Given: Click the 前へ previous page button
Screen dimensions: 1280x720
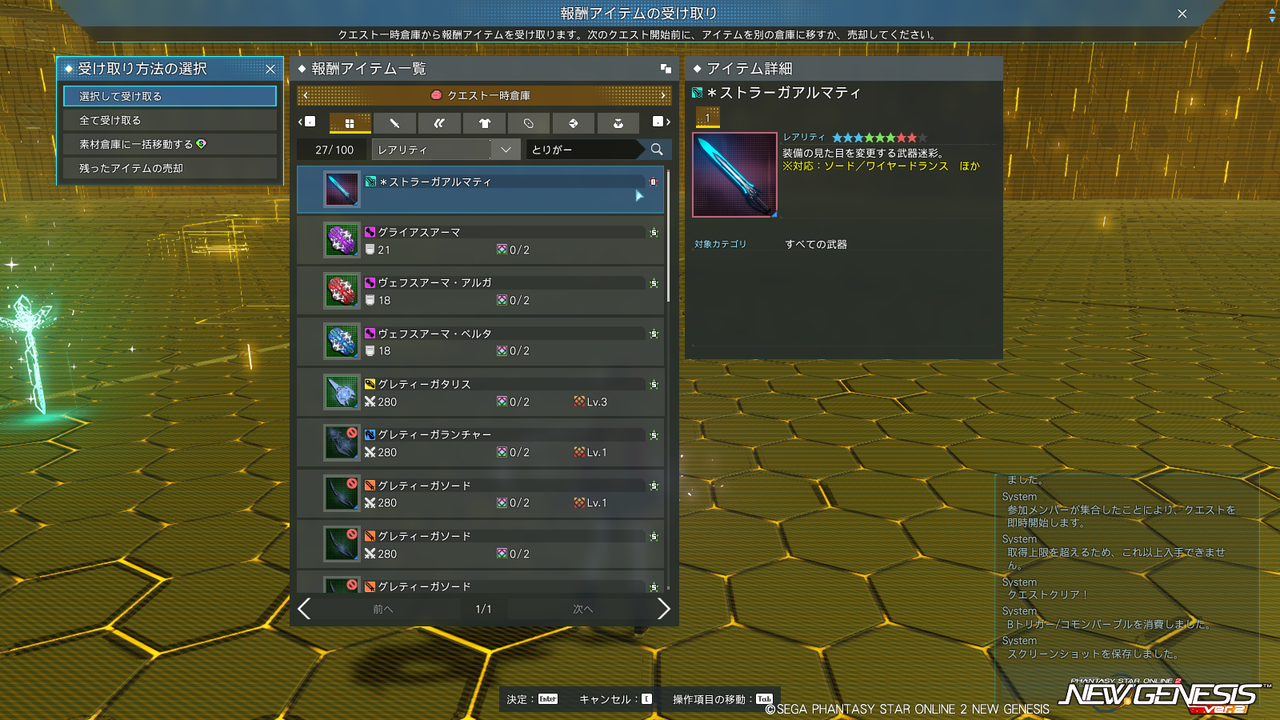Looking at the screenshot, I should tap(383, 609).
